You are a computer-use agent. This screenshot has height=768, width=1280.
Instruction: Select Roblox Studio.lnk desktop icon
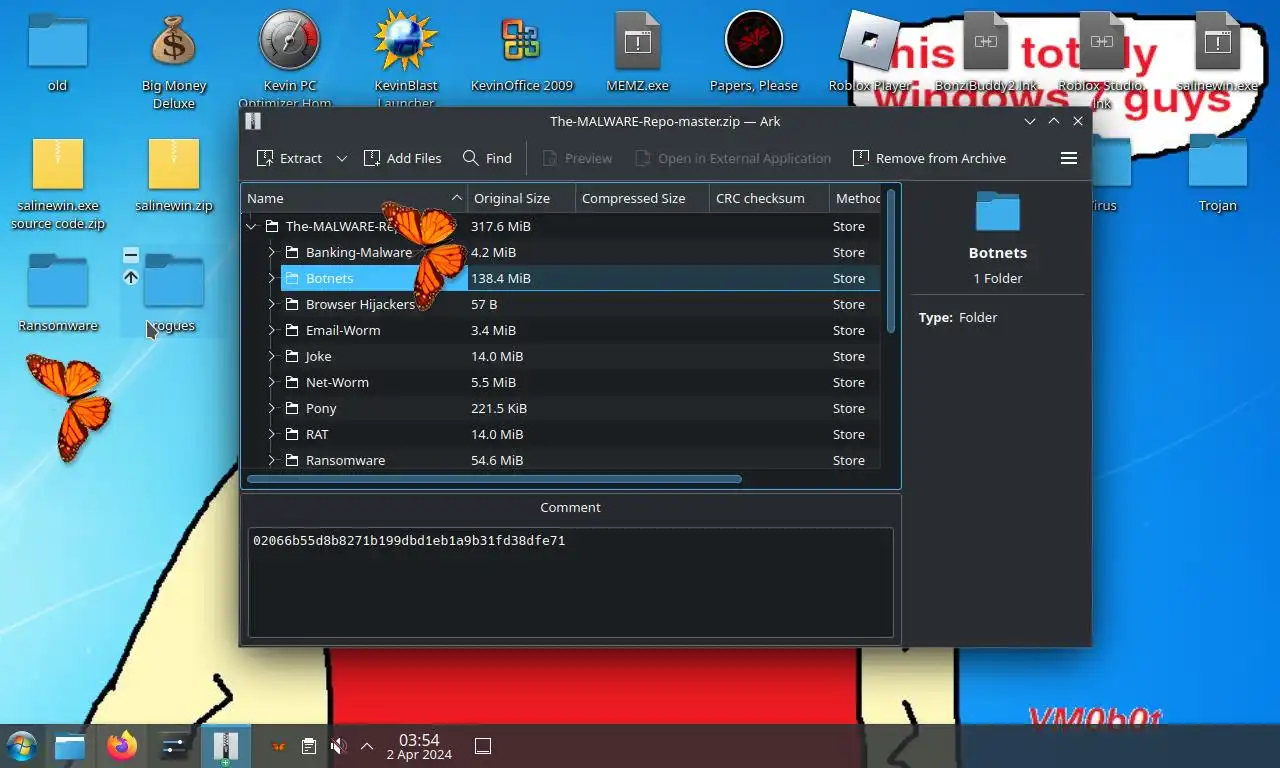tap(1101, 60)
